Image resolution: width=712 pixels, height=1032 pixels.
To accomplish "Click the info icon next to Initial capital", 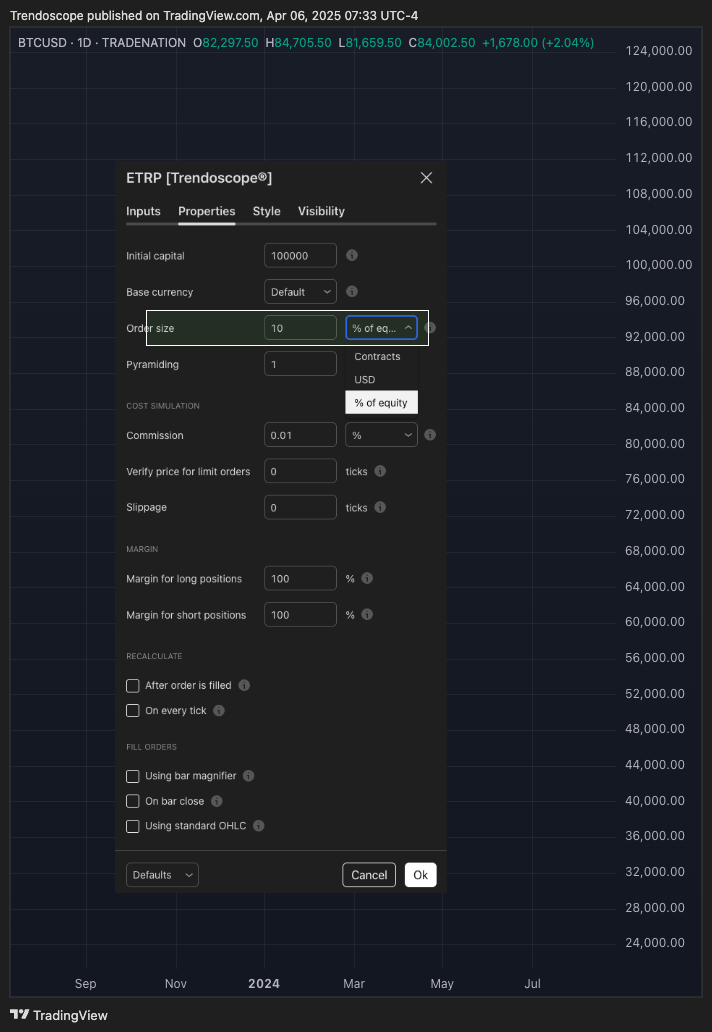I will (352, 255).
